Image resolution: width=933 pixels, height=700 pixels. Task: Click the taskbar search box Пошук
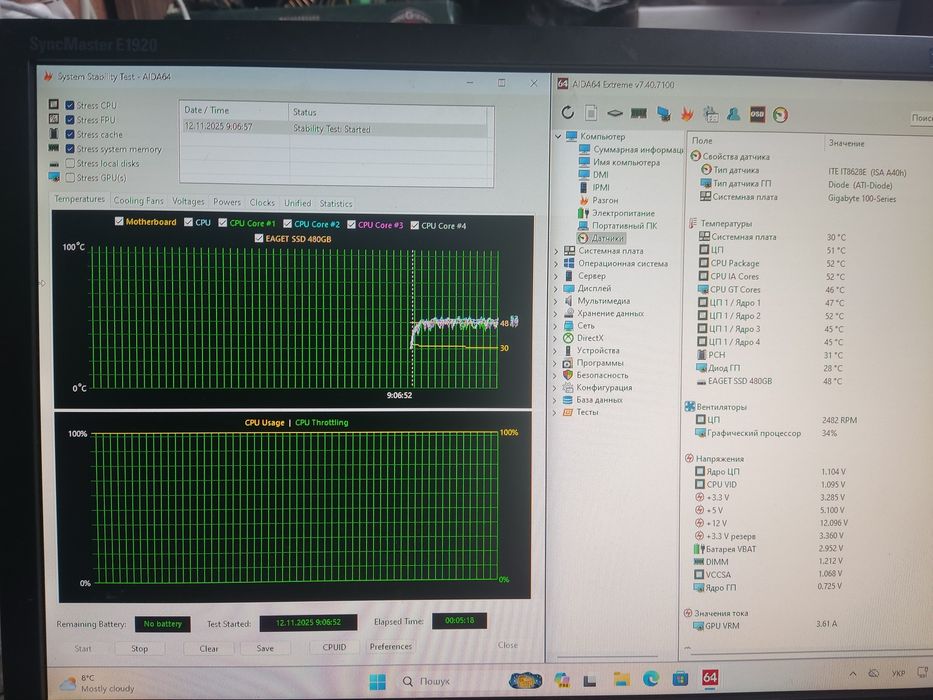tap(427, 681)
